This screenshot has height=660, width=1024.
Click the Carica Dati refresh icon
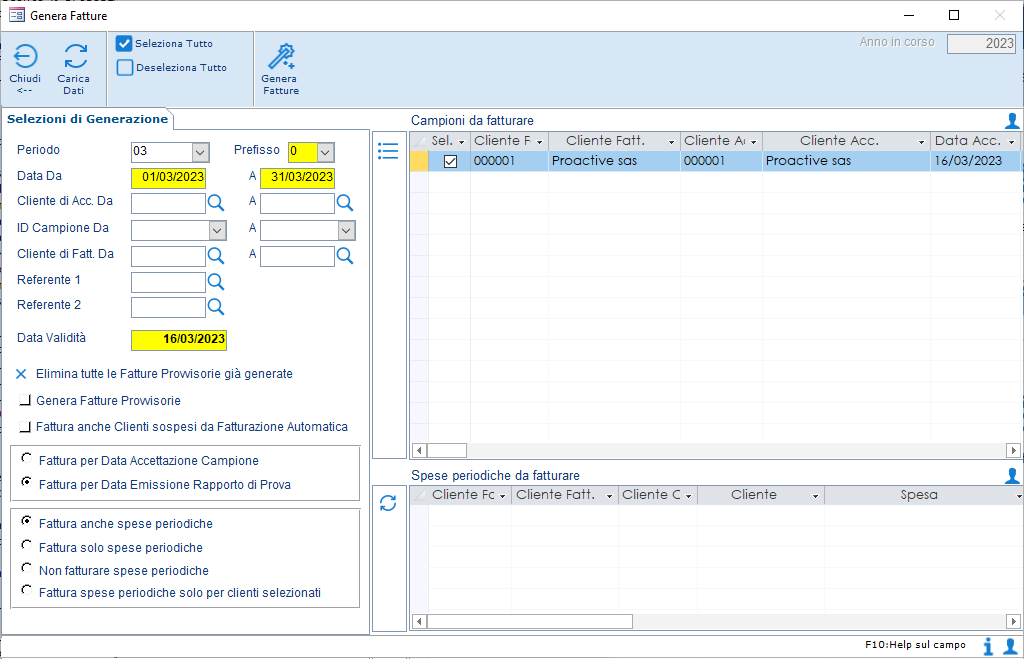pos(76,56)
